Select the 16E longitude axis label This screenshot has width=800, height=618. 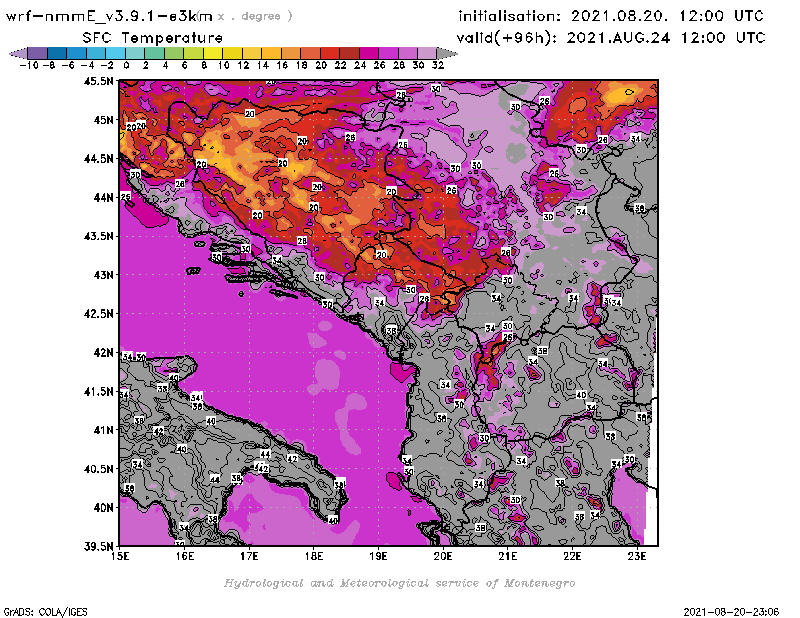coord(185,556)
